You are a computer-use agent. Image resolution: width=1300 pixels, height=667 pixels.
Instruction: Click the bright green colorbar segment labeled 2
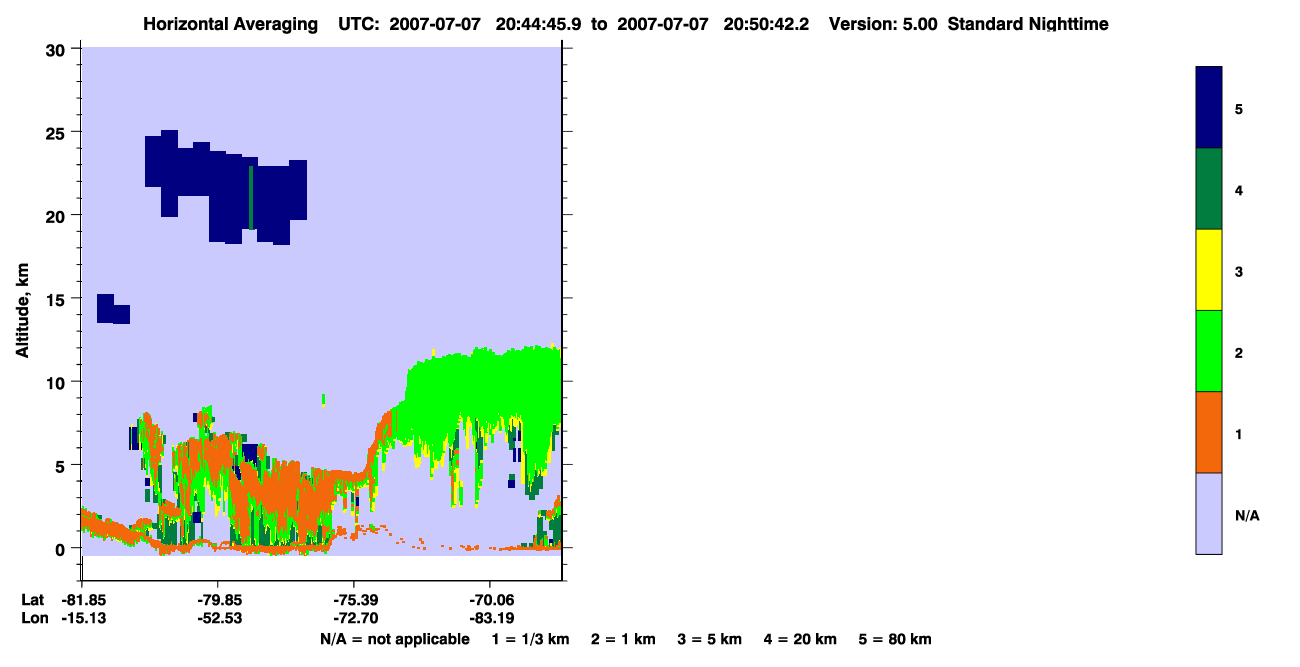(x=1209, y=351)
